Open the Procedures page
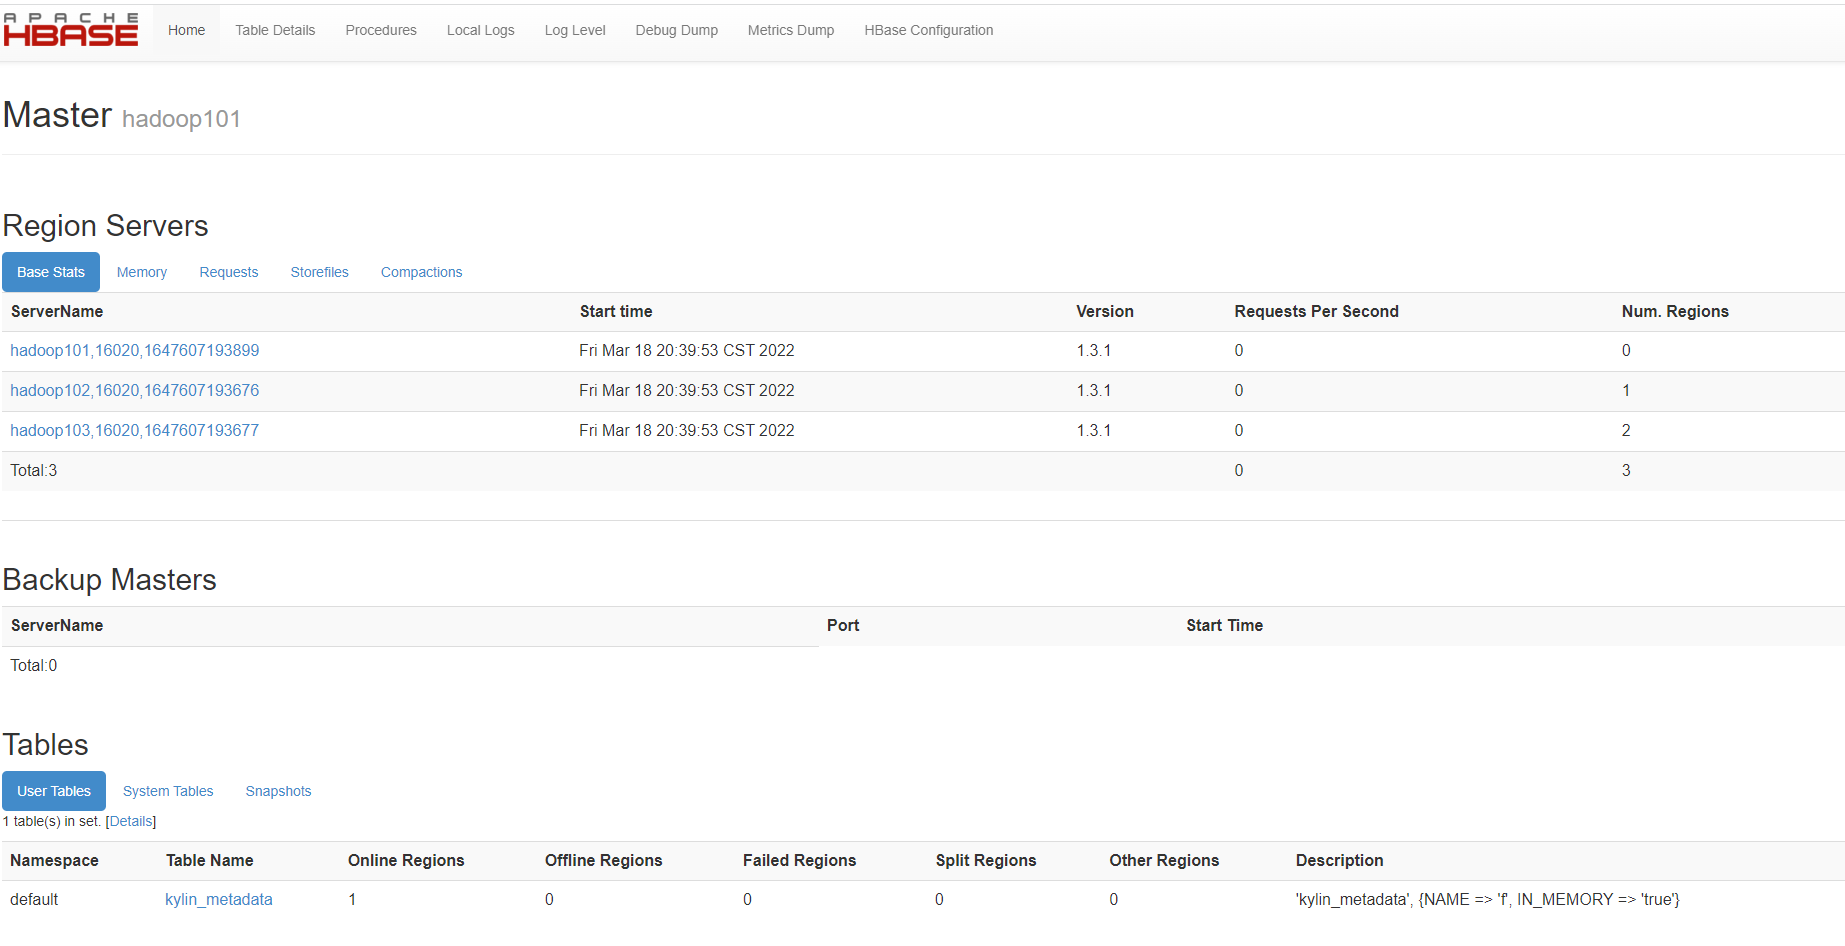This screenshot has height=946, width=1845. click(381, 30)
